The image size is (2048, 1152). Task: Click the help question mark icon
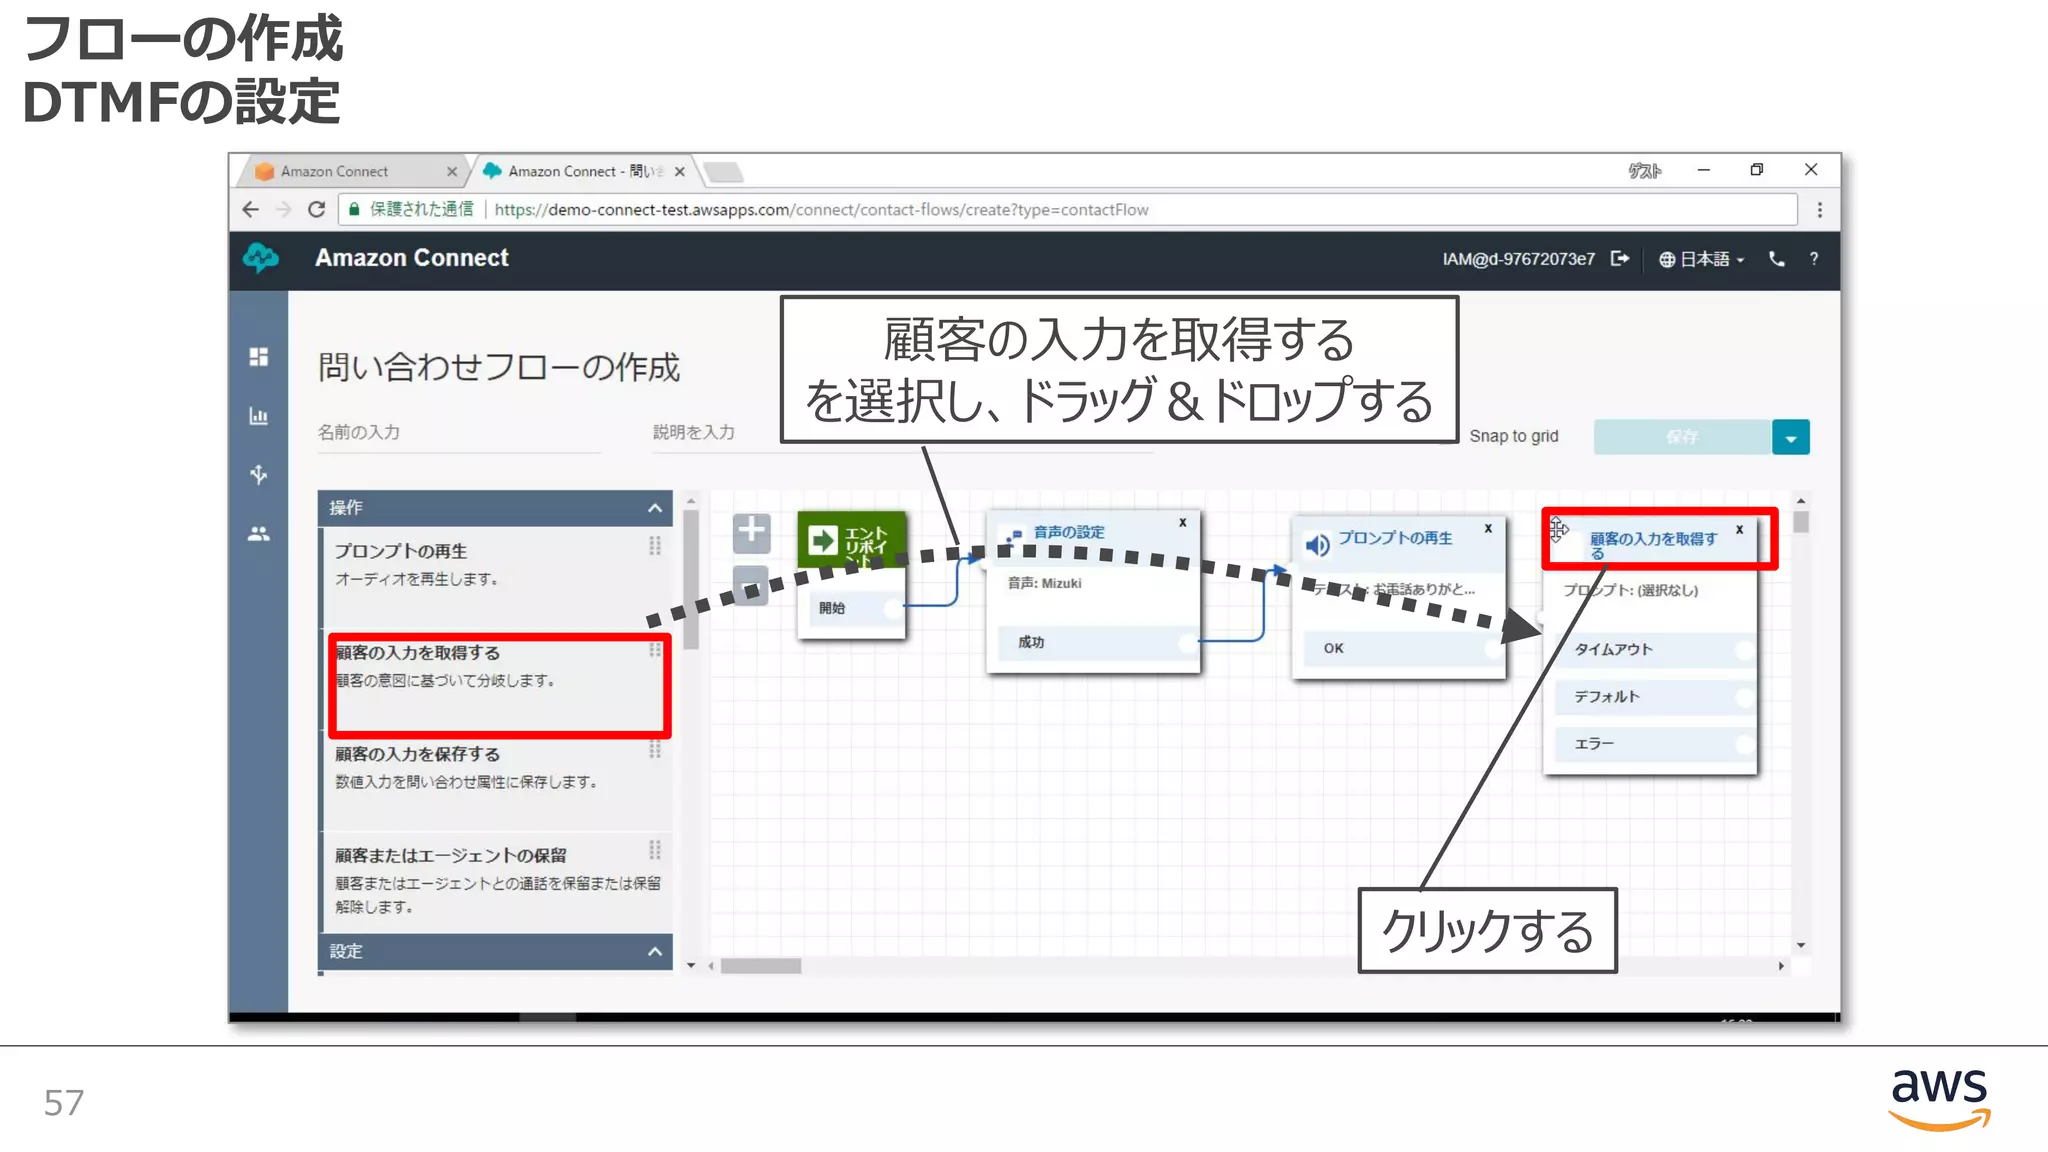(1814, 259)
